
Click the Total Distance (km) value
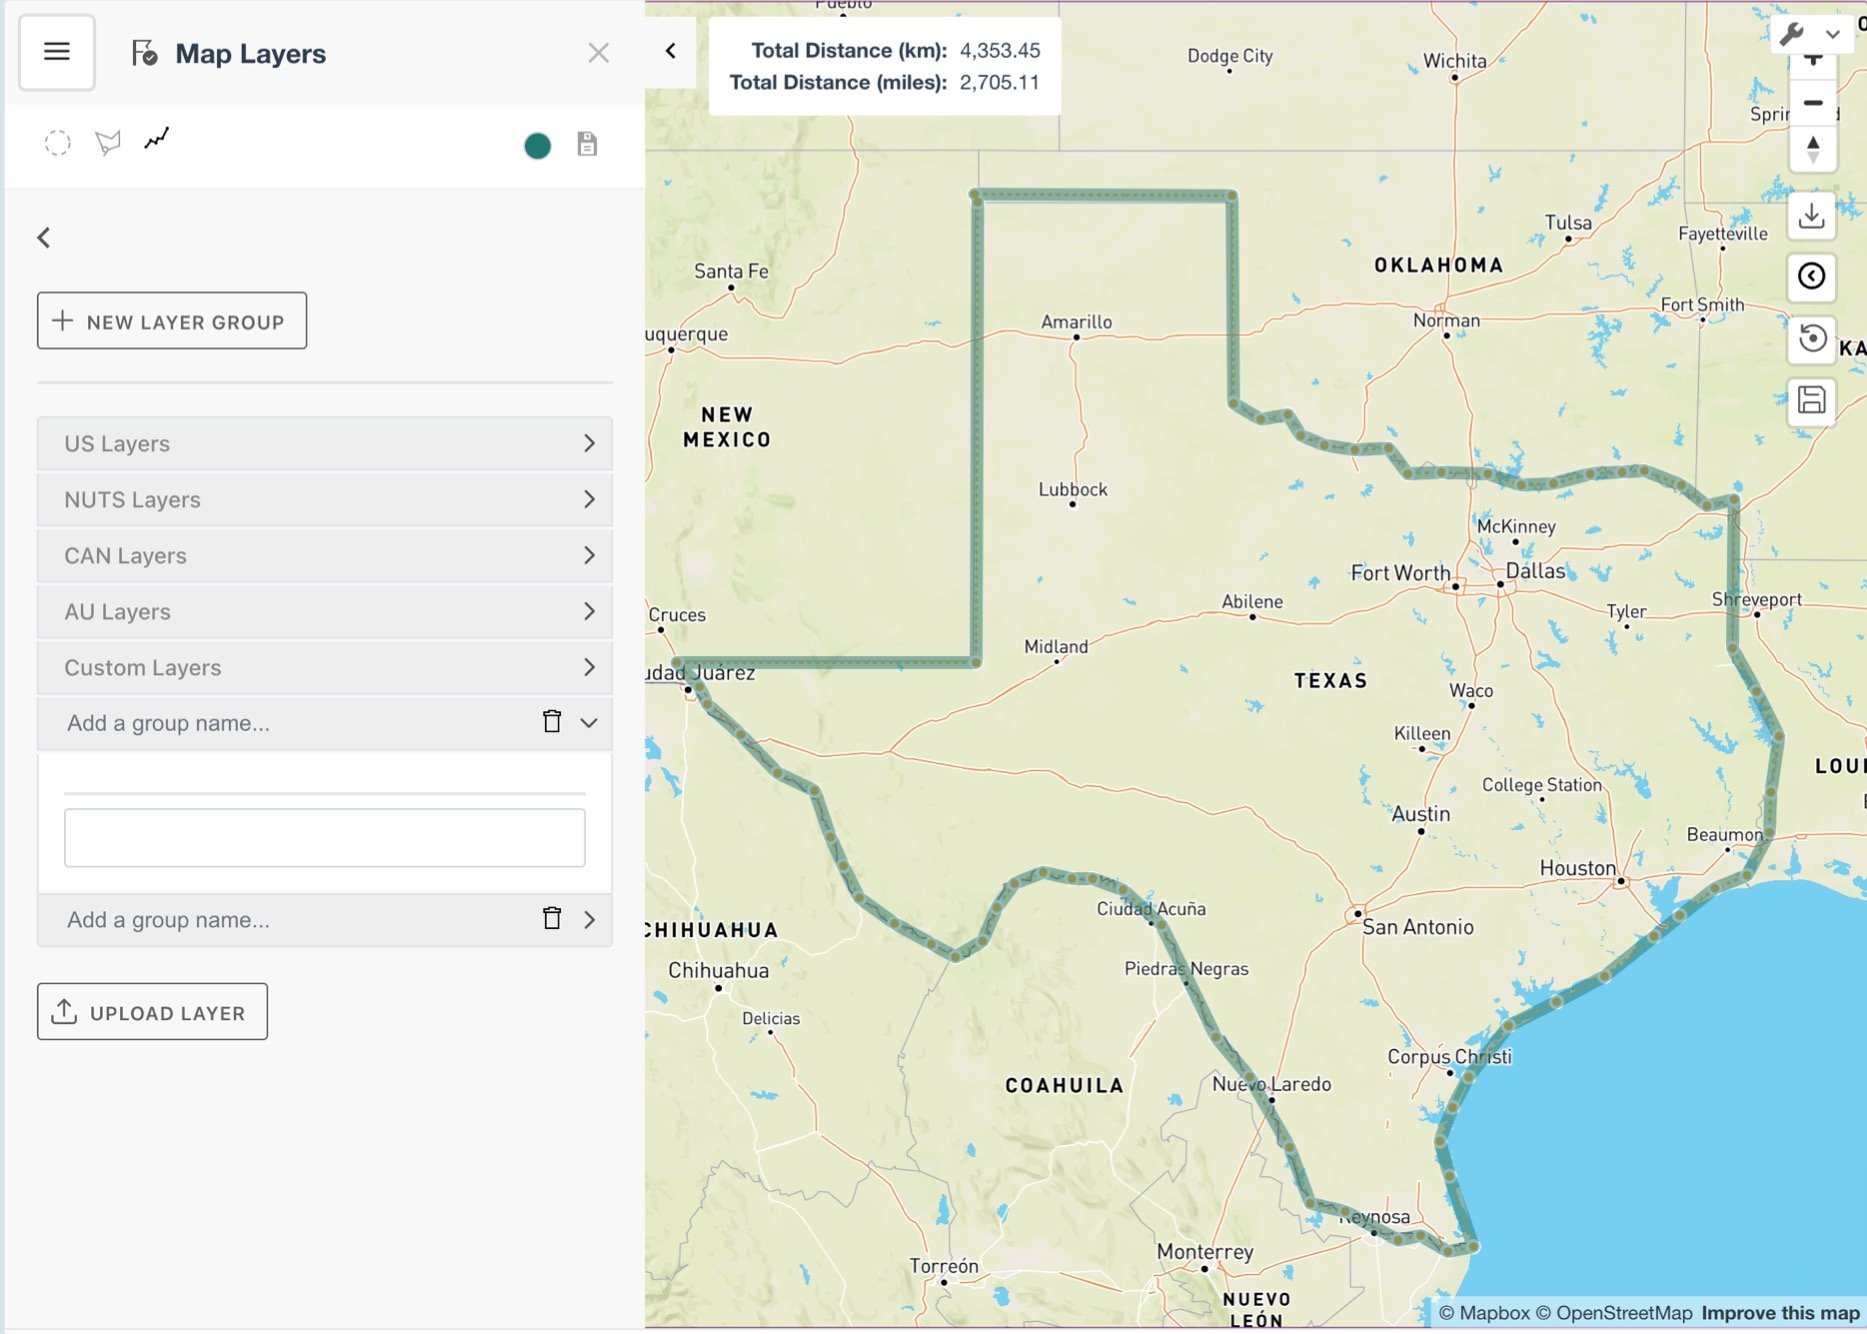[1000, 50]
